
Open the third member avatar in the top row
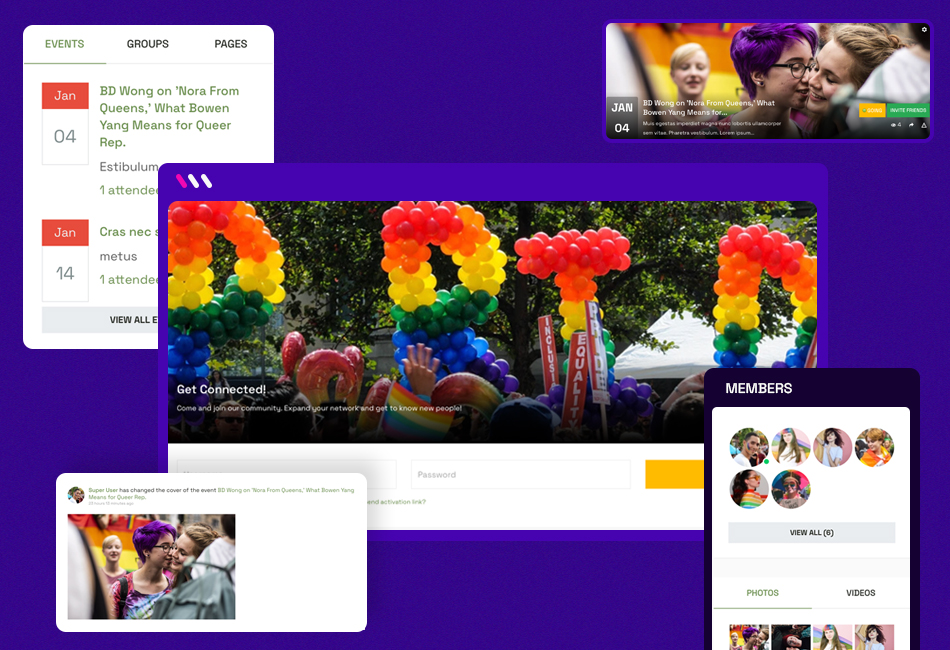tap(832, 446)
